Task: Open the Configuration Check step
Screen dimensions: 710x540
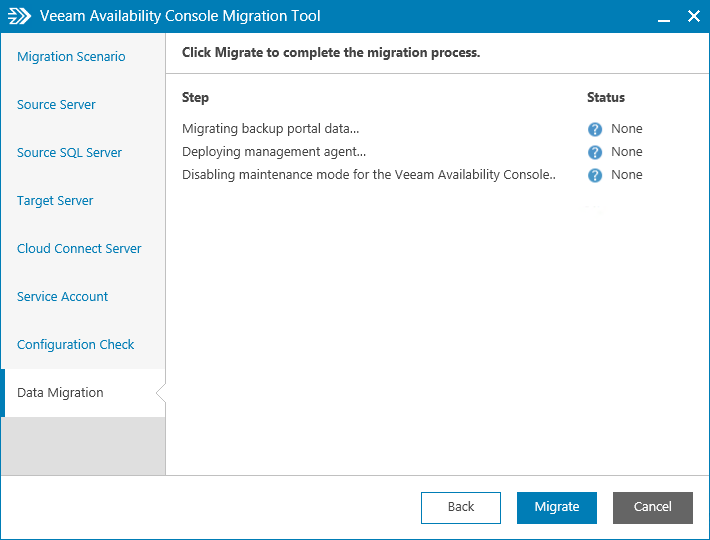Action: [75, 345]
